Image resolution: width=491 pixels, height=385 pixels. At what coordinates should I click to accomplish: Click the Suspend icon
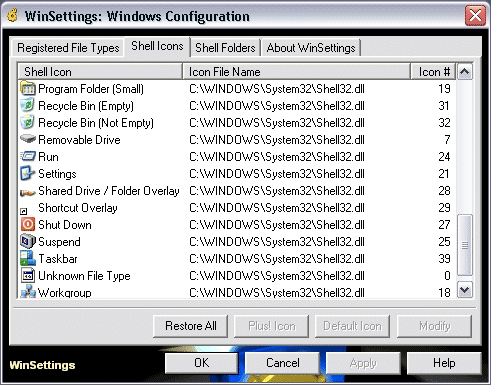[x=28, y=241]
